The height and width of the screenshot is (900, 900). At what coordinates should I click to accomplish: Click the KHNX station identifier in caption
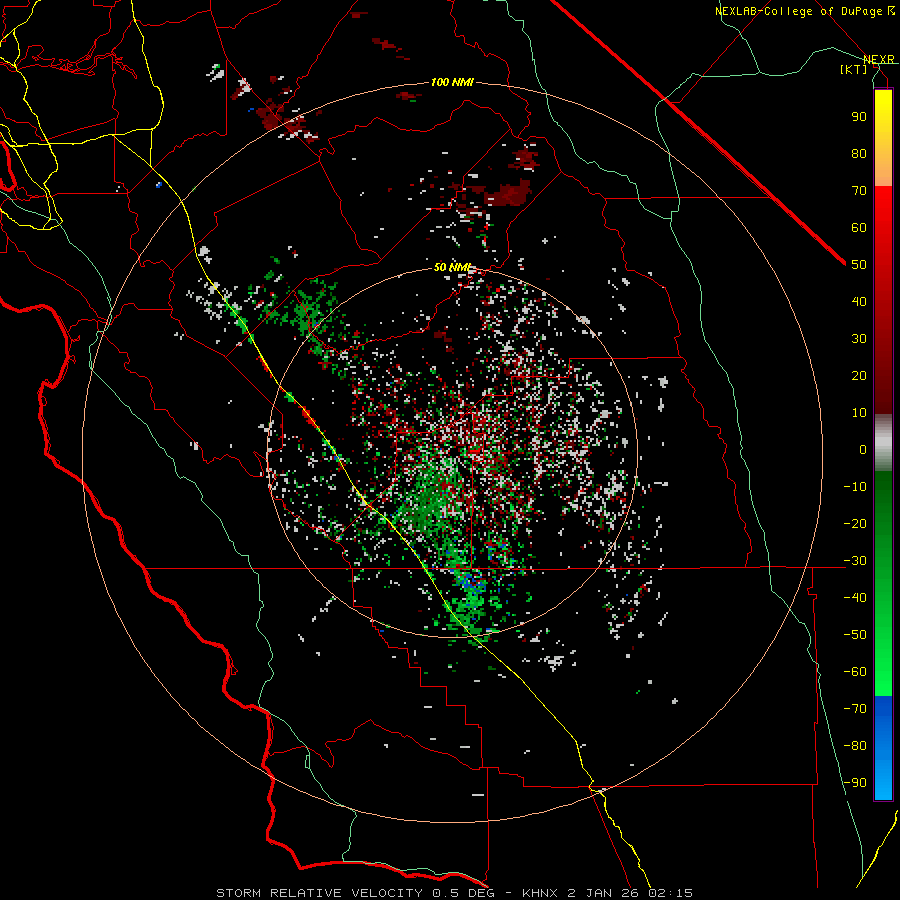(540, 893)
